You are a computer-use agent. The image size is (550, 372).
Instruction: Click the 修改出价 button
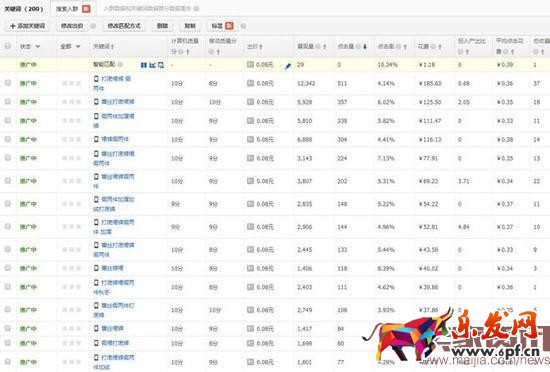click(72, 26)
